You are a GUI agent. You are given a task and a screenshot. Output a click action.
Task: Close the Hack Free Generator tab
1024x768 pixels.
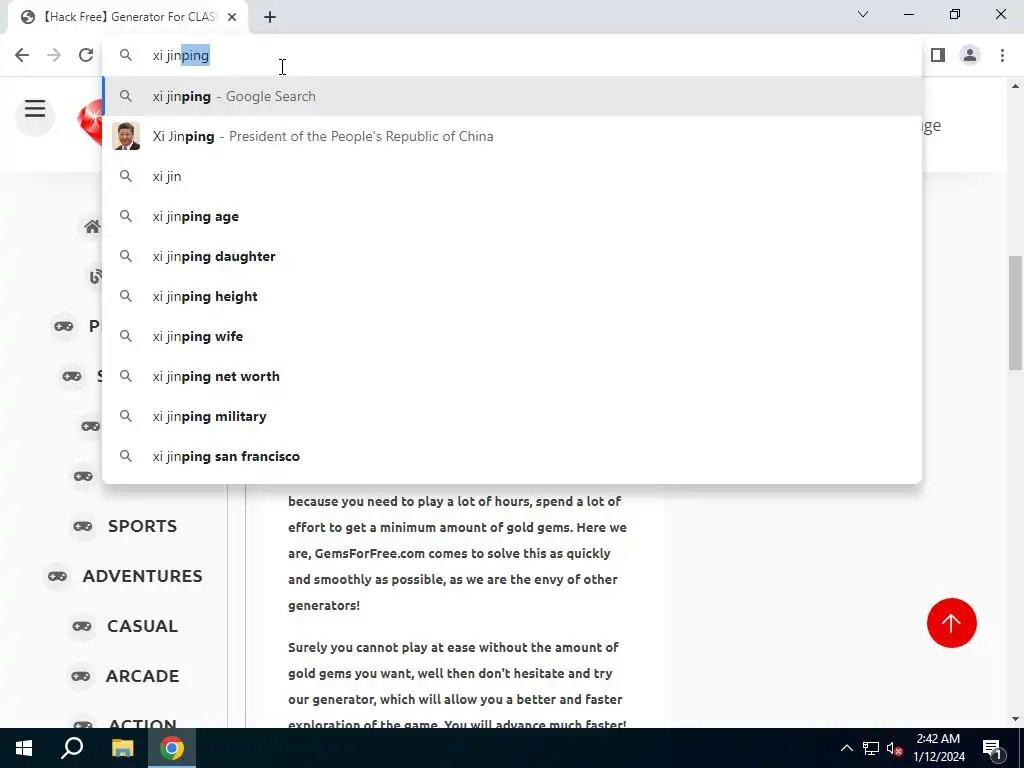232,17
